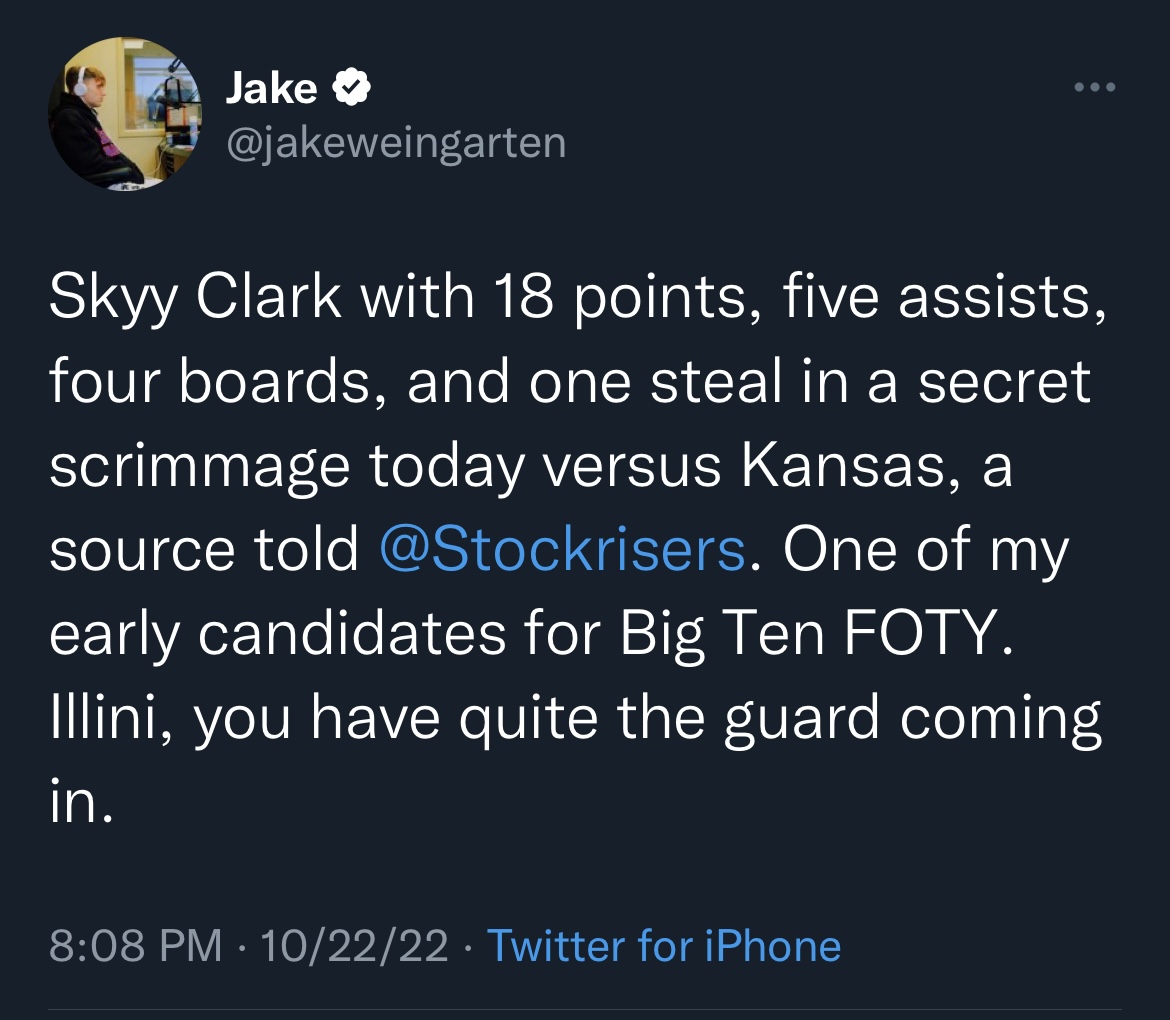1170x1020 pixels.
Task: Open the @jakeweingarten handle
Action: pyautogui.click(x=396, y=142)
